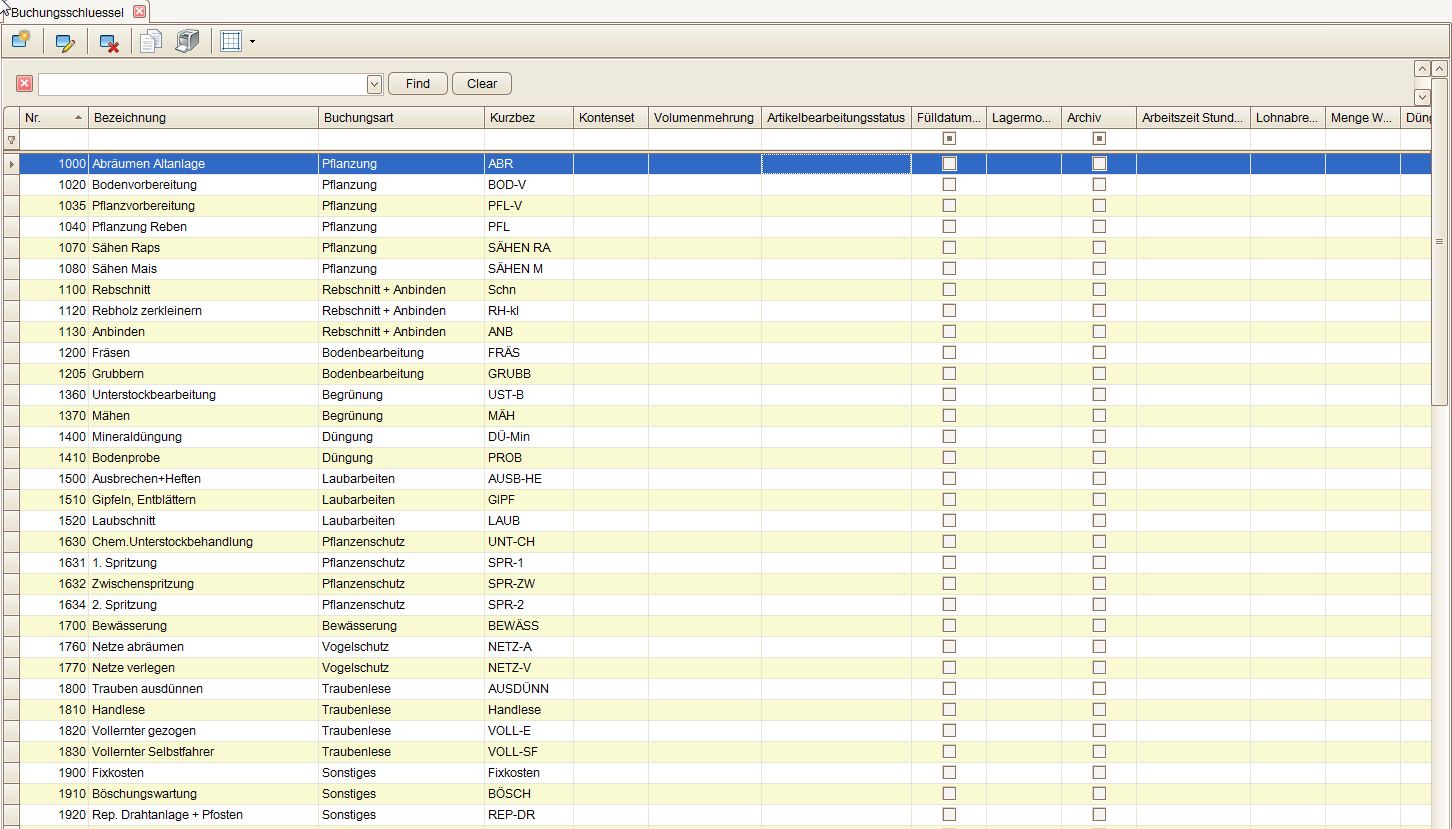Toggle Fülldatum checkbox for Abräumen Altanlage
The image size is (1452, 829).
point(949,163)
